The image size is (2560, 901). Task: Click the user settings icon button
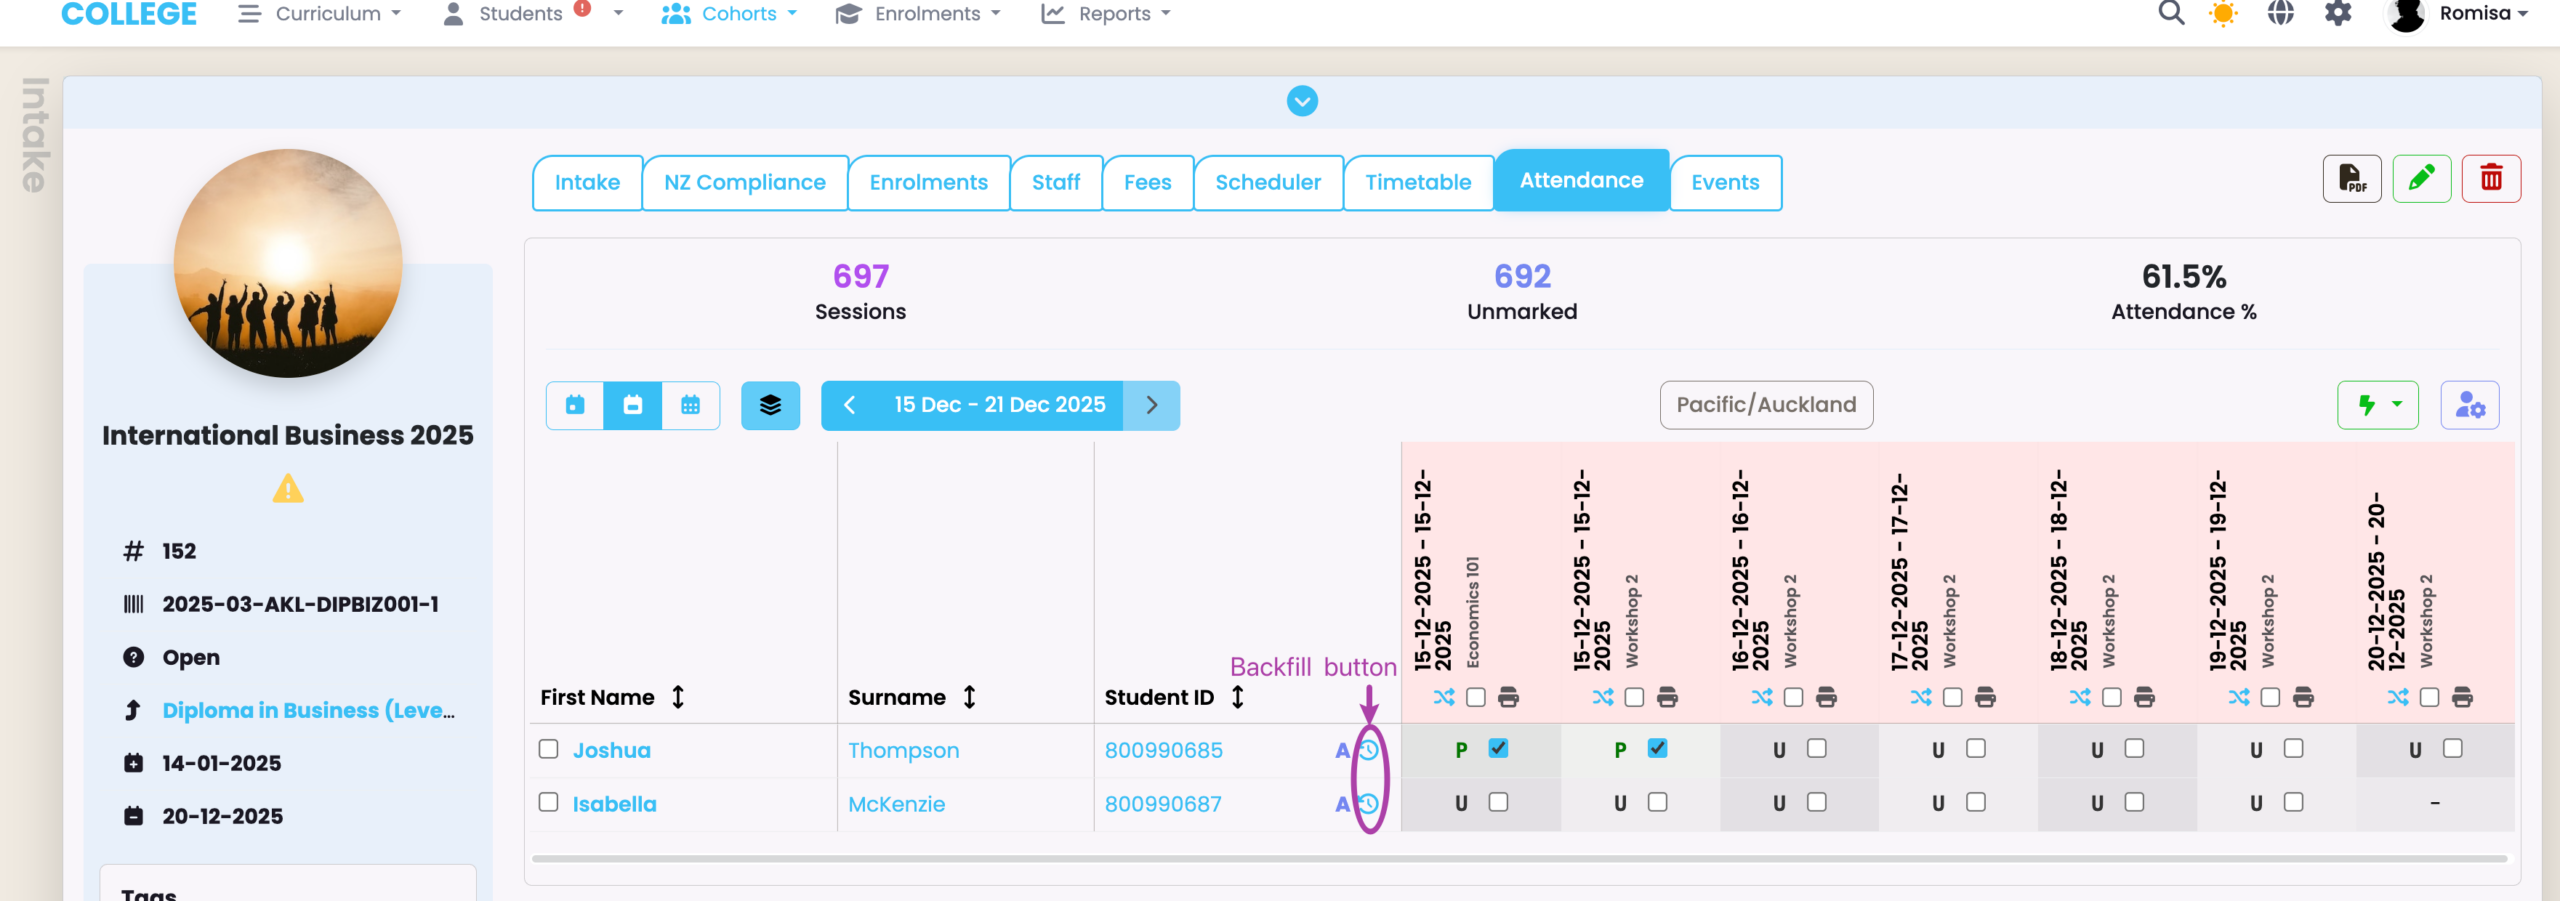[2469, 405]
